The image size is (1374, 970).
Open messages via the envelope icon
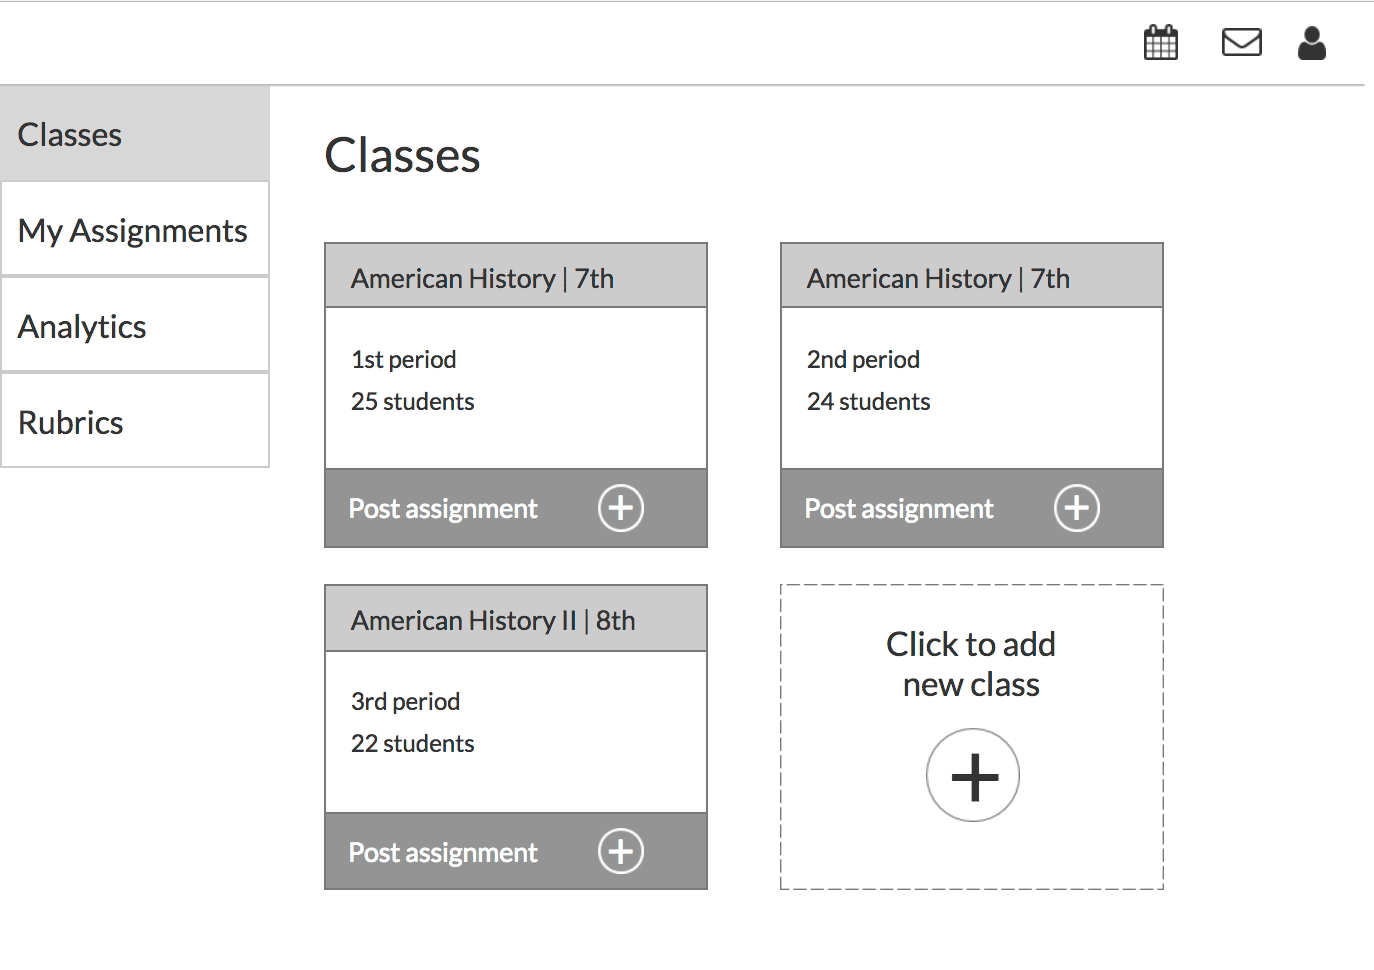pos(1241,43)
